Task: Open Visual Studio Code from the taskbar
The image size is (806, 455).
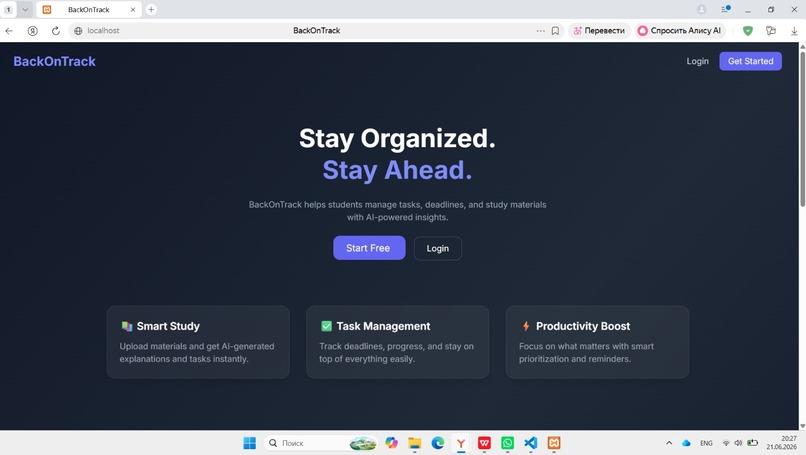Action: click(x=530, y=443)
